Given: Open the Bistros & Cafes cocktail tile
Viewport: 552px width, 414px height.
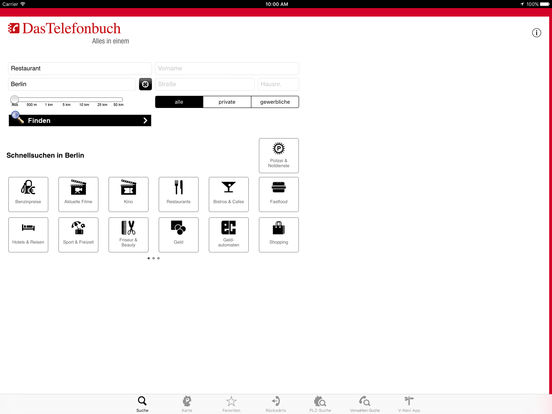Looking at the screenshot, I should point(228,194).
